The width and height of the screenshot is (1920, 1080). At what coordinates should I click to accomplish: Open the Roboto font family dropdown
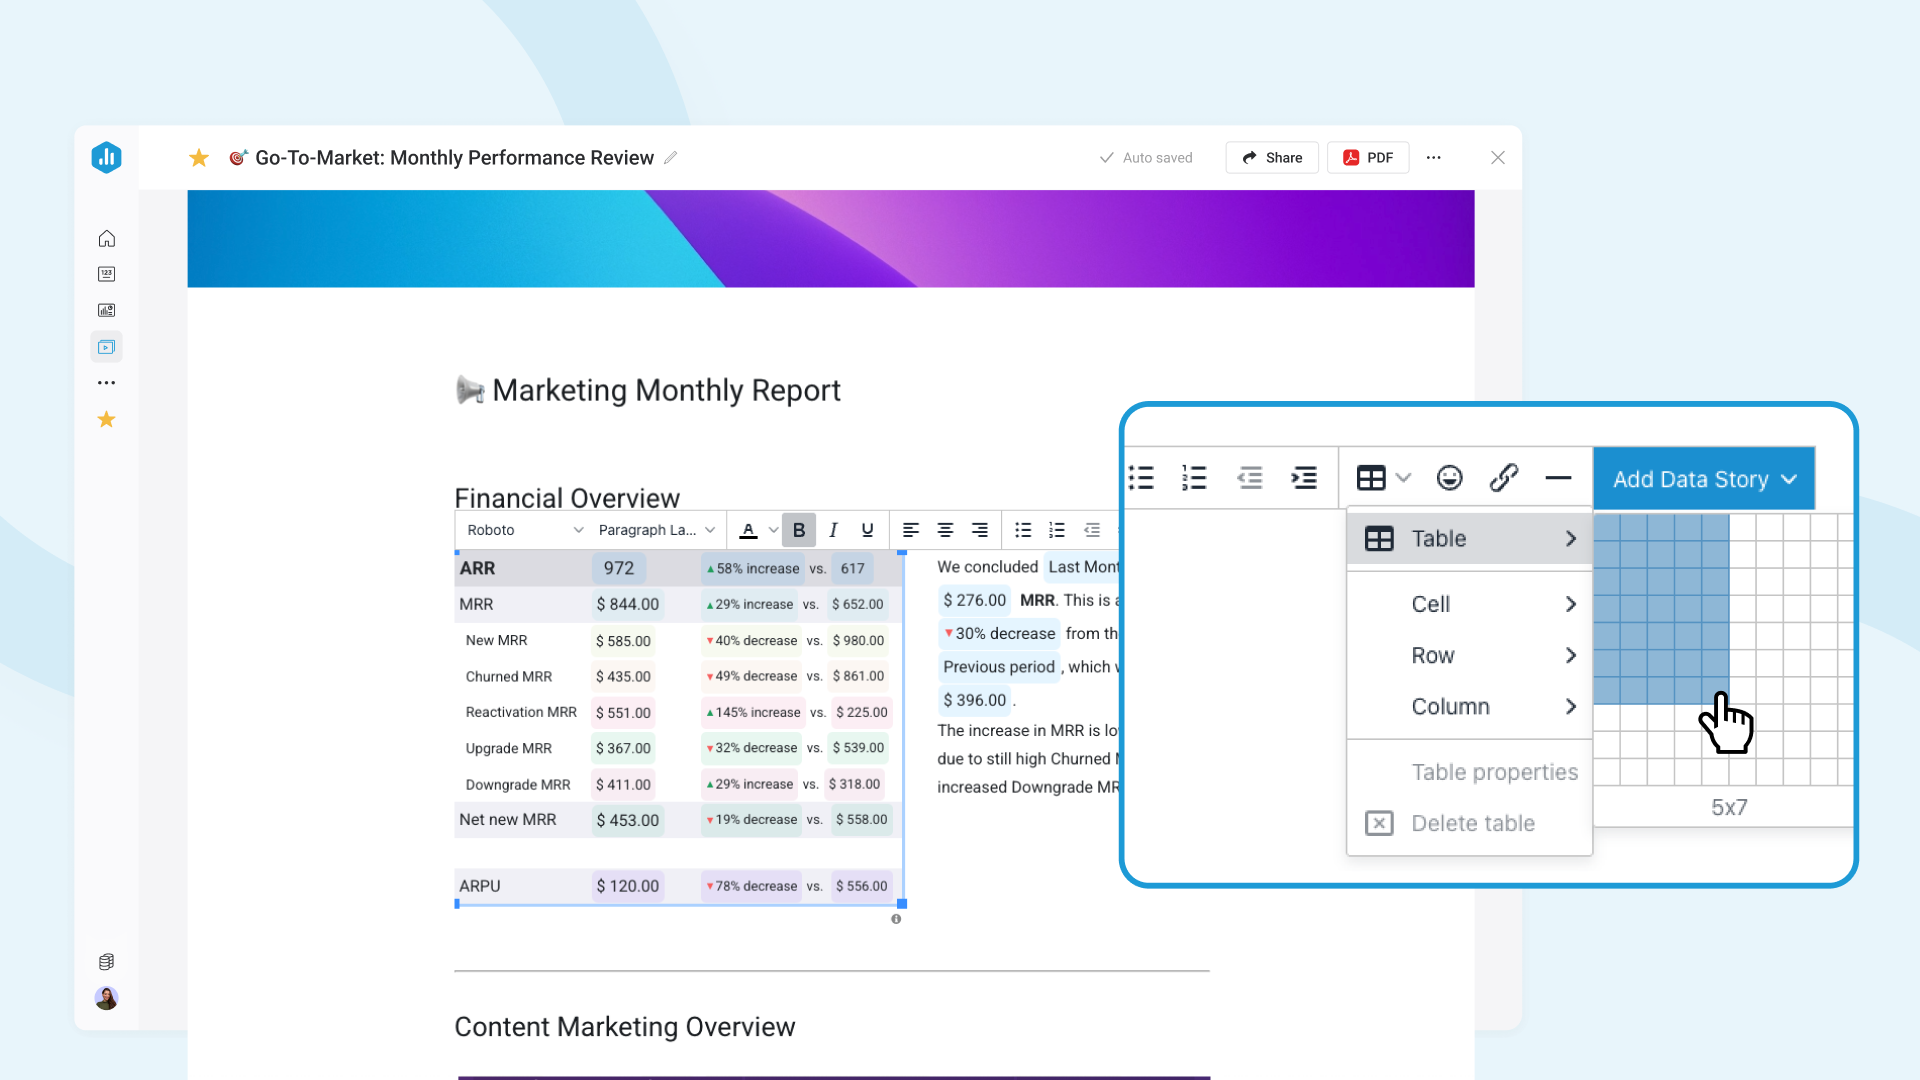coord(521,530)
